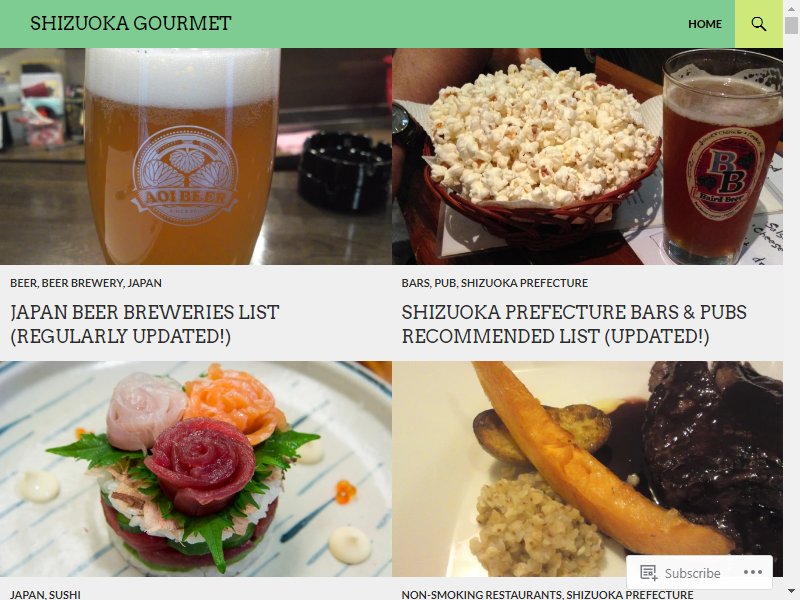
Task: Open the Shizuoka Gourmet site title
Action: click(x=131, y=23)
